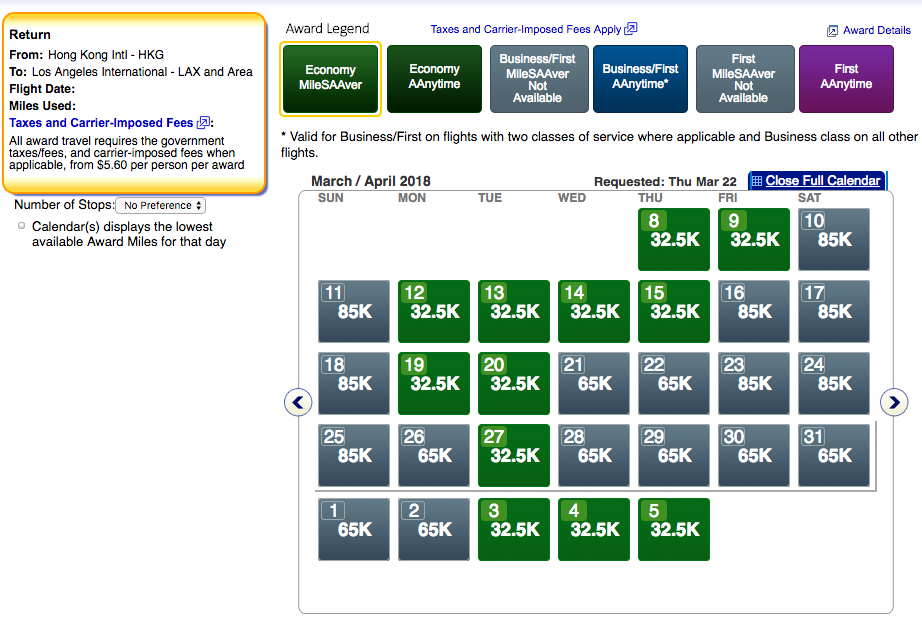Viewport: 922px width, 625px height.
Task: Select the Economy AAnytime award type
Action: pyautogui.click(x=434, y=78)
